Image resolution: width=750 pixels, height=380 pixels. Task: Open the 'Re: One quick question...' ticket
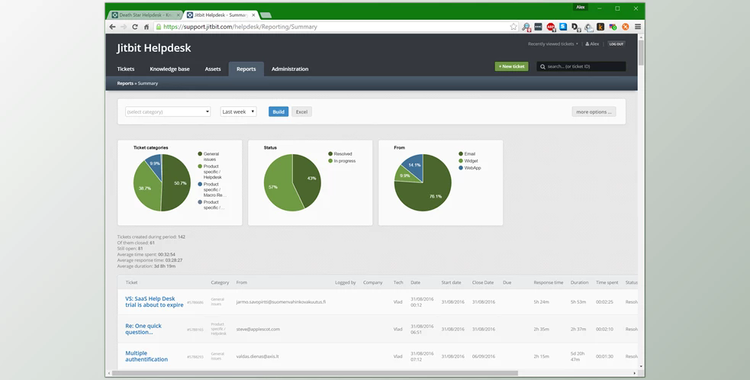coord(143,329)
